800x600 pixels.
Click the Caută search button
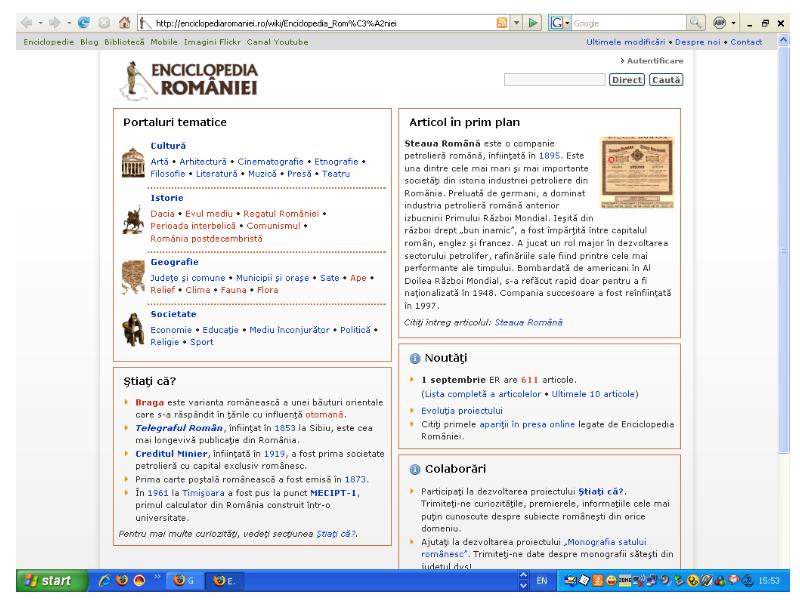[x=666, y=80]
